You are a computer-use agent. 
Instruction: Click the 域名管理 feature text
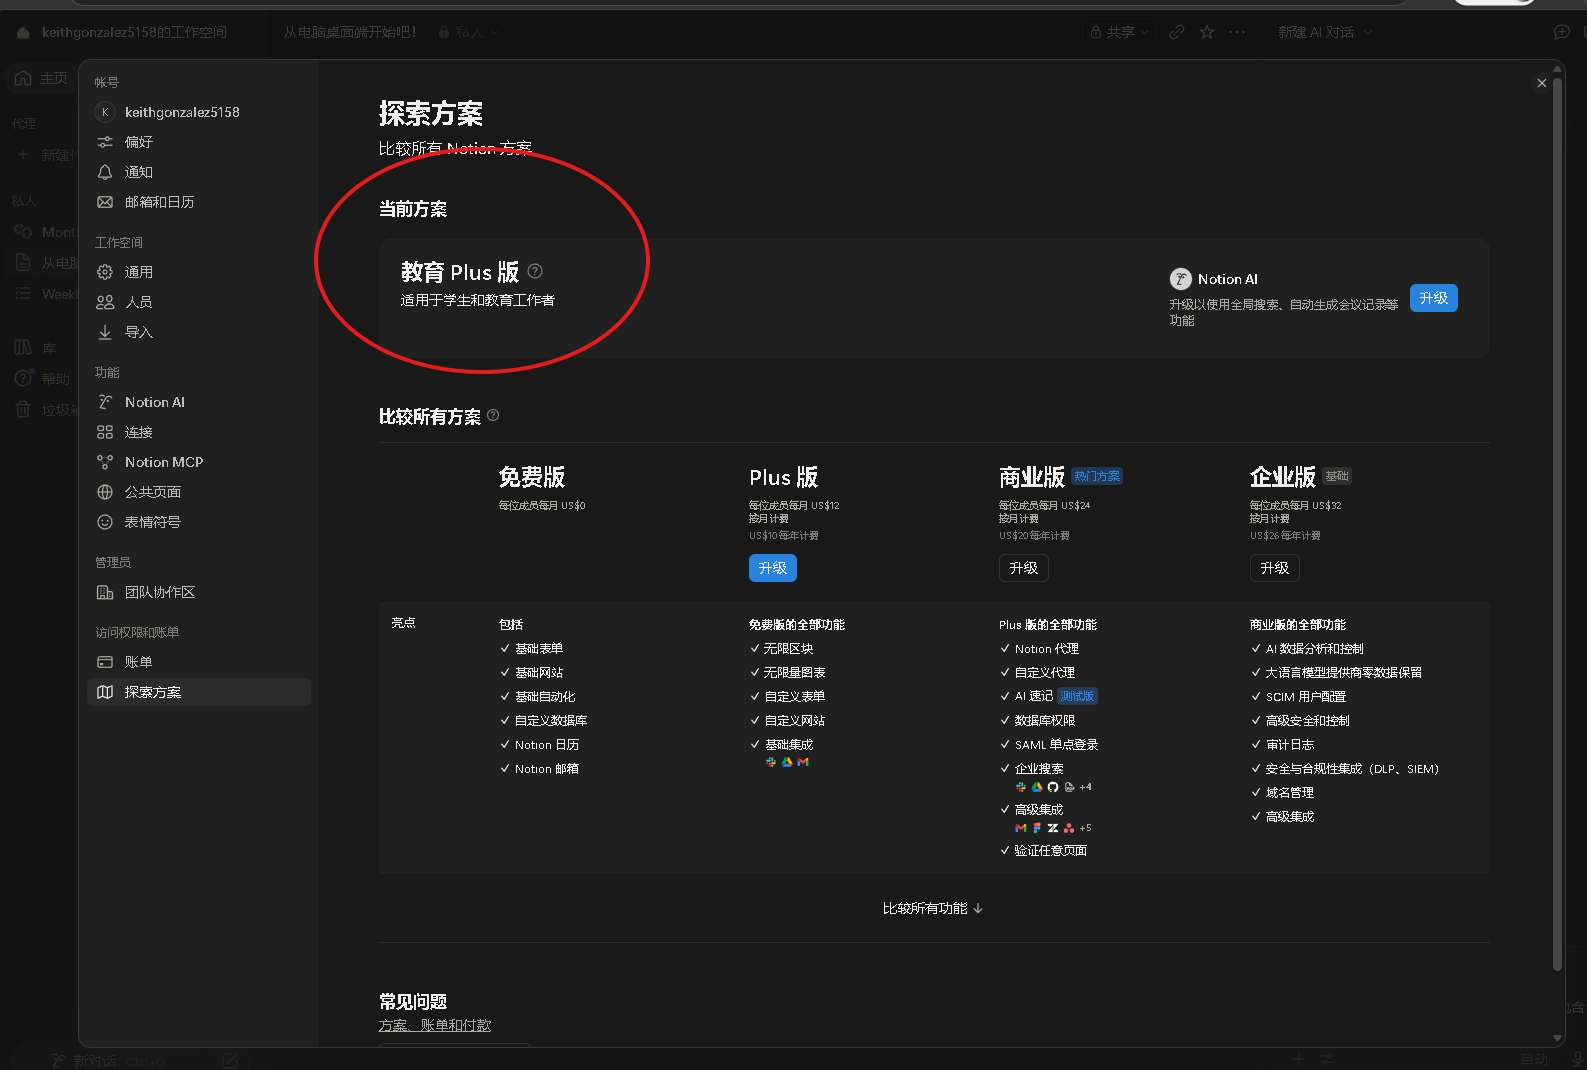click(1290, 793)
